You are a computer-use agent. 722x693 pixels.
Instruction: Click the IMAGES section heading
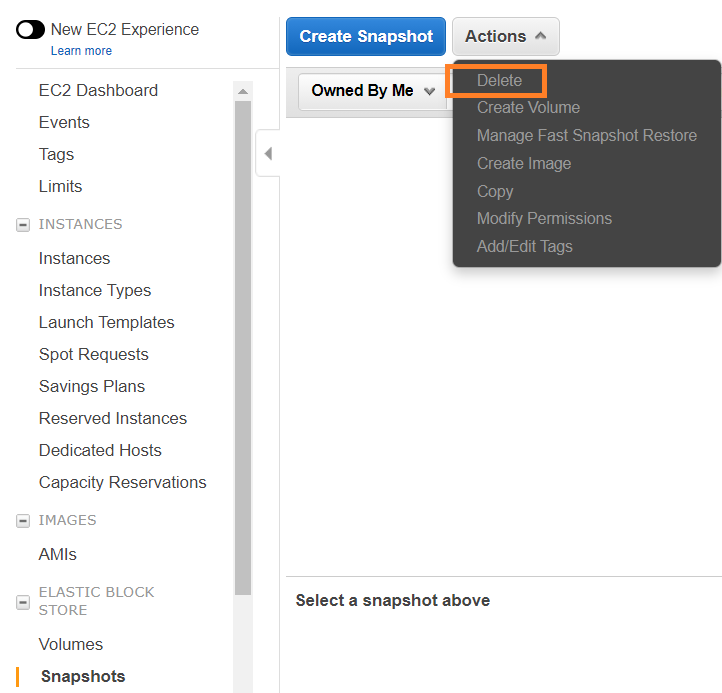pyautogui.click(x=67, y=520)
